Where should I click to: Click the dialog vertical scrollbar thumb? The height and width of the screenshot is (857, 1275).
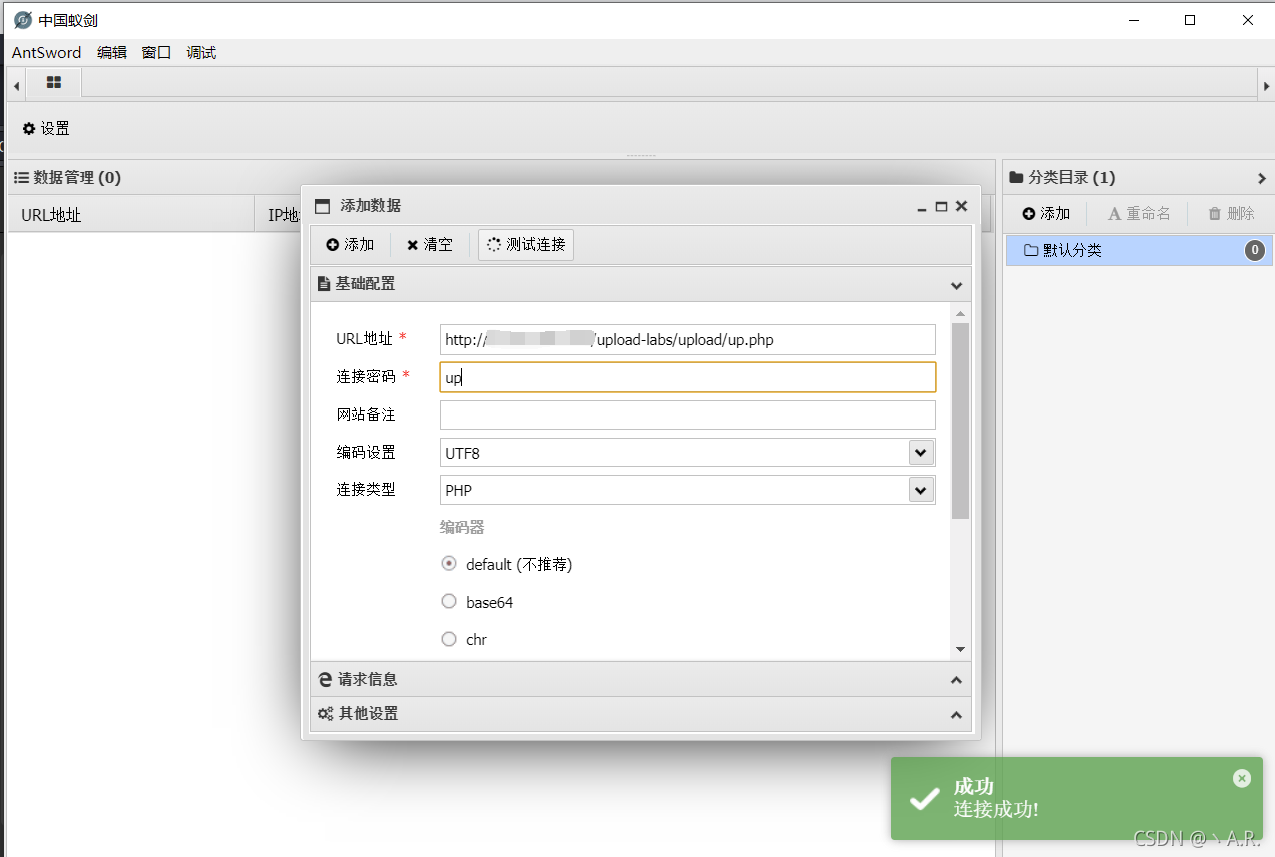960,420
